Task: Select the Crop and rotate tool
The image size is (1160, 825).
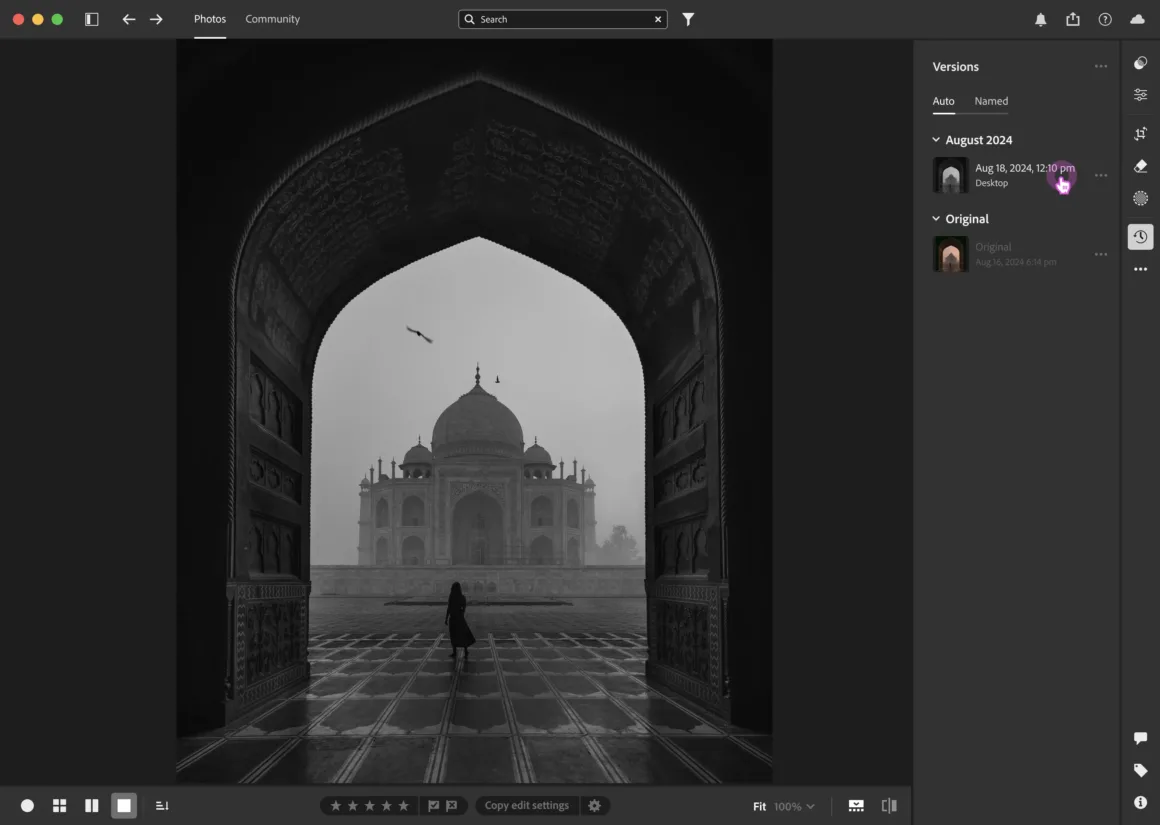Action: 1140,134
